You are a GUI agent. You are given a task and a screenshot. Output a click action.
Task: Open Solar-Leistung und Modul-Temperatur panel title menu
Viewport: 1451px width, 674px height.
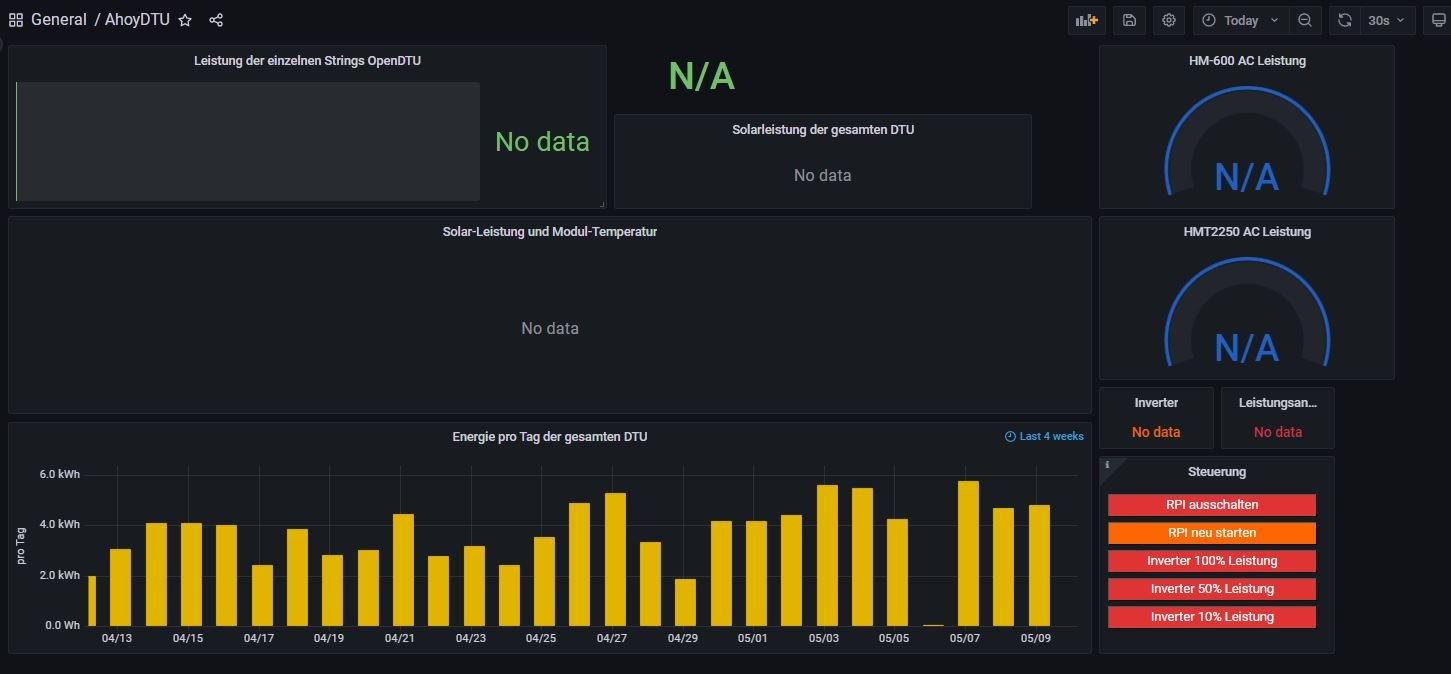tap(549, 232)
